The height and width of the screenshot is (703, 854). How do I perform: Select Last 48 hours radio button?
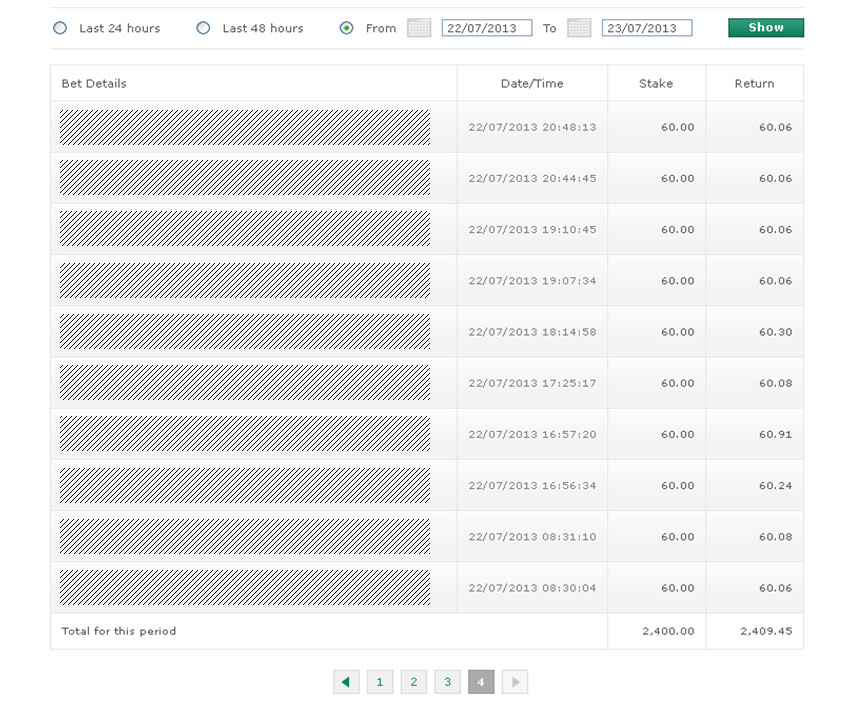click(x=203, y=28)
